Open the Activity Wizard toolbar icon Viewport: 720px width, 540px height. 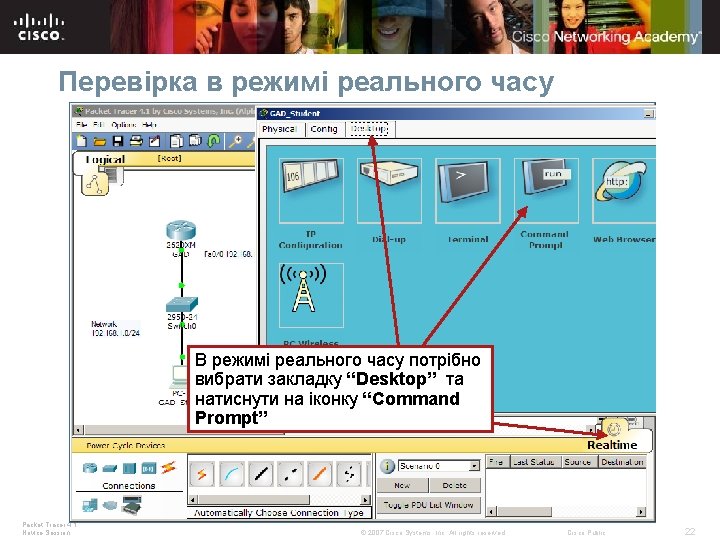154,141
